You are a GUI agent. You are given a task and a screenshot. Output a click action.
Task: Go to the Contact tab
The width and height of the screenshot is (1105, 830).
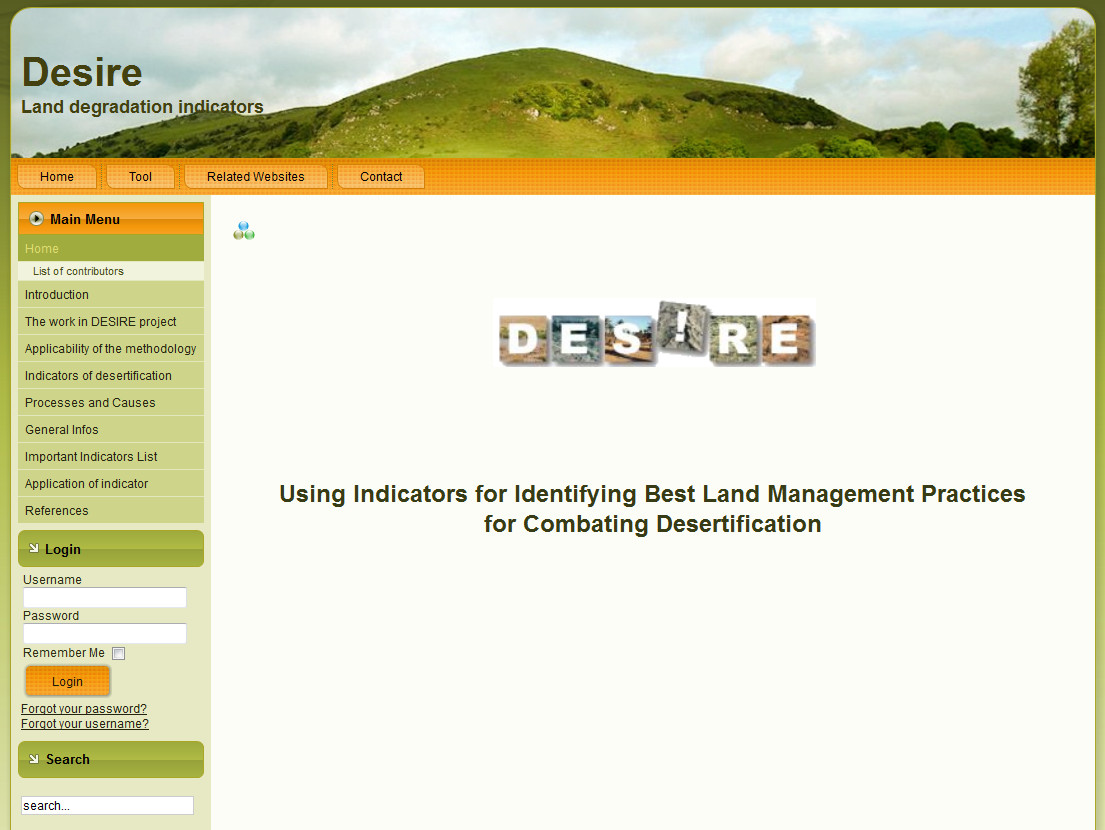click(x=381, y=177)
